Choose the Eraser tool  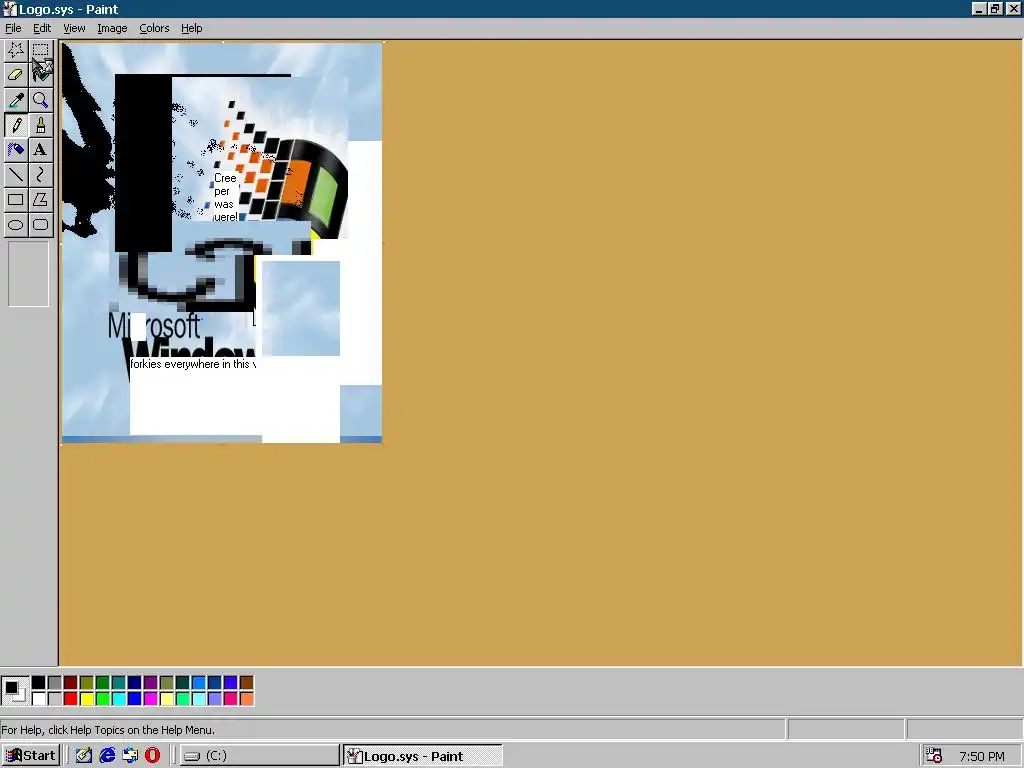click(16, 75)
